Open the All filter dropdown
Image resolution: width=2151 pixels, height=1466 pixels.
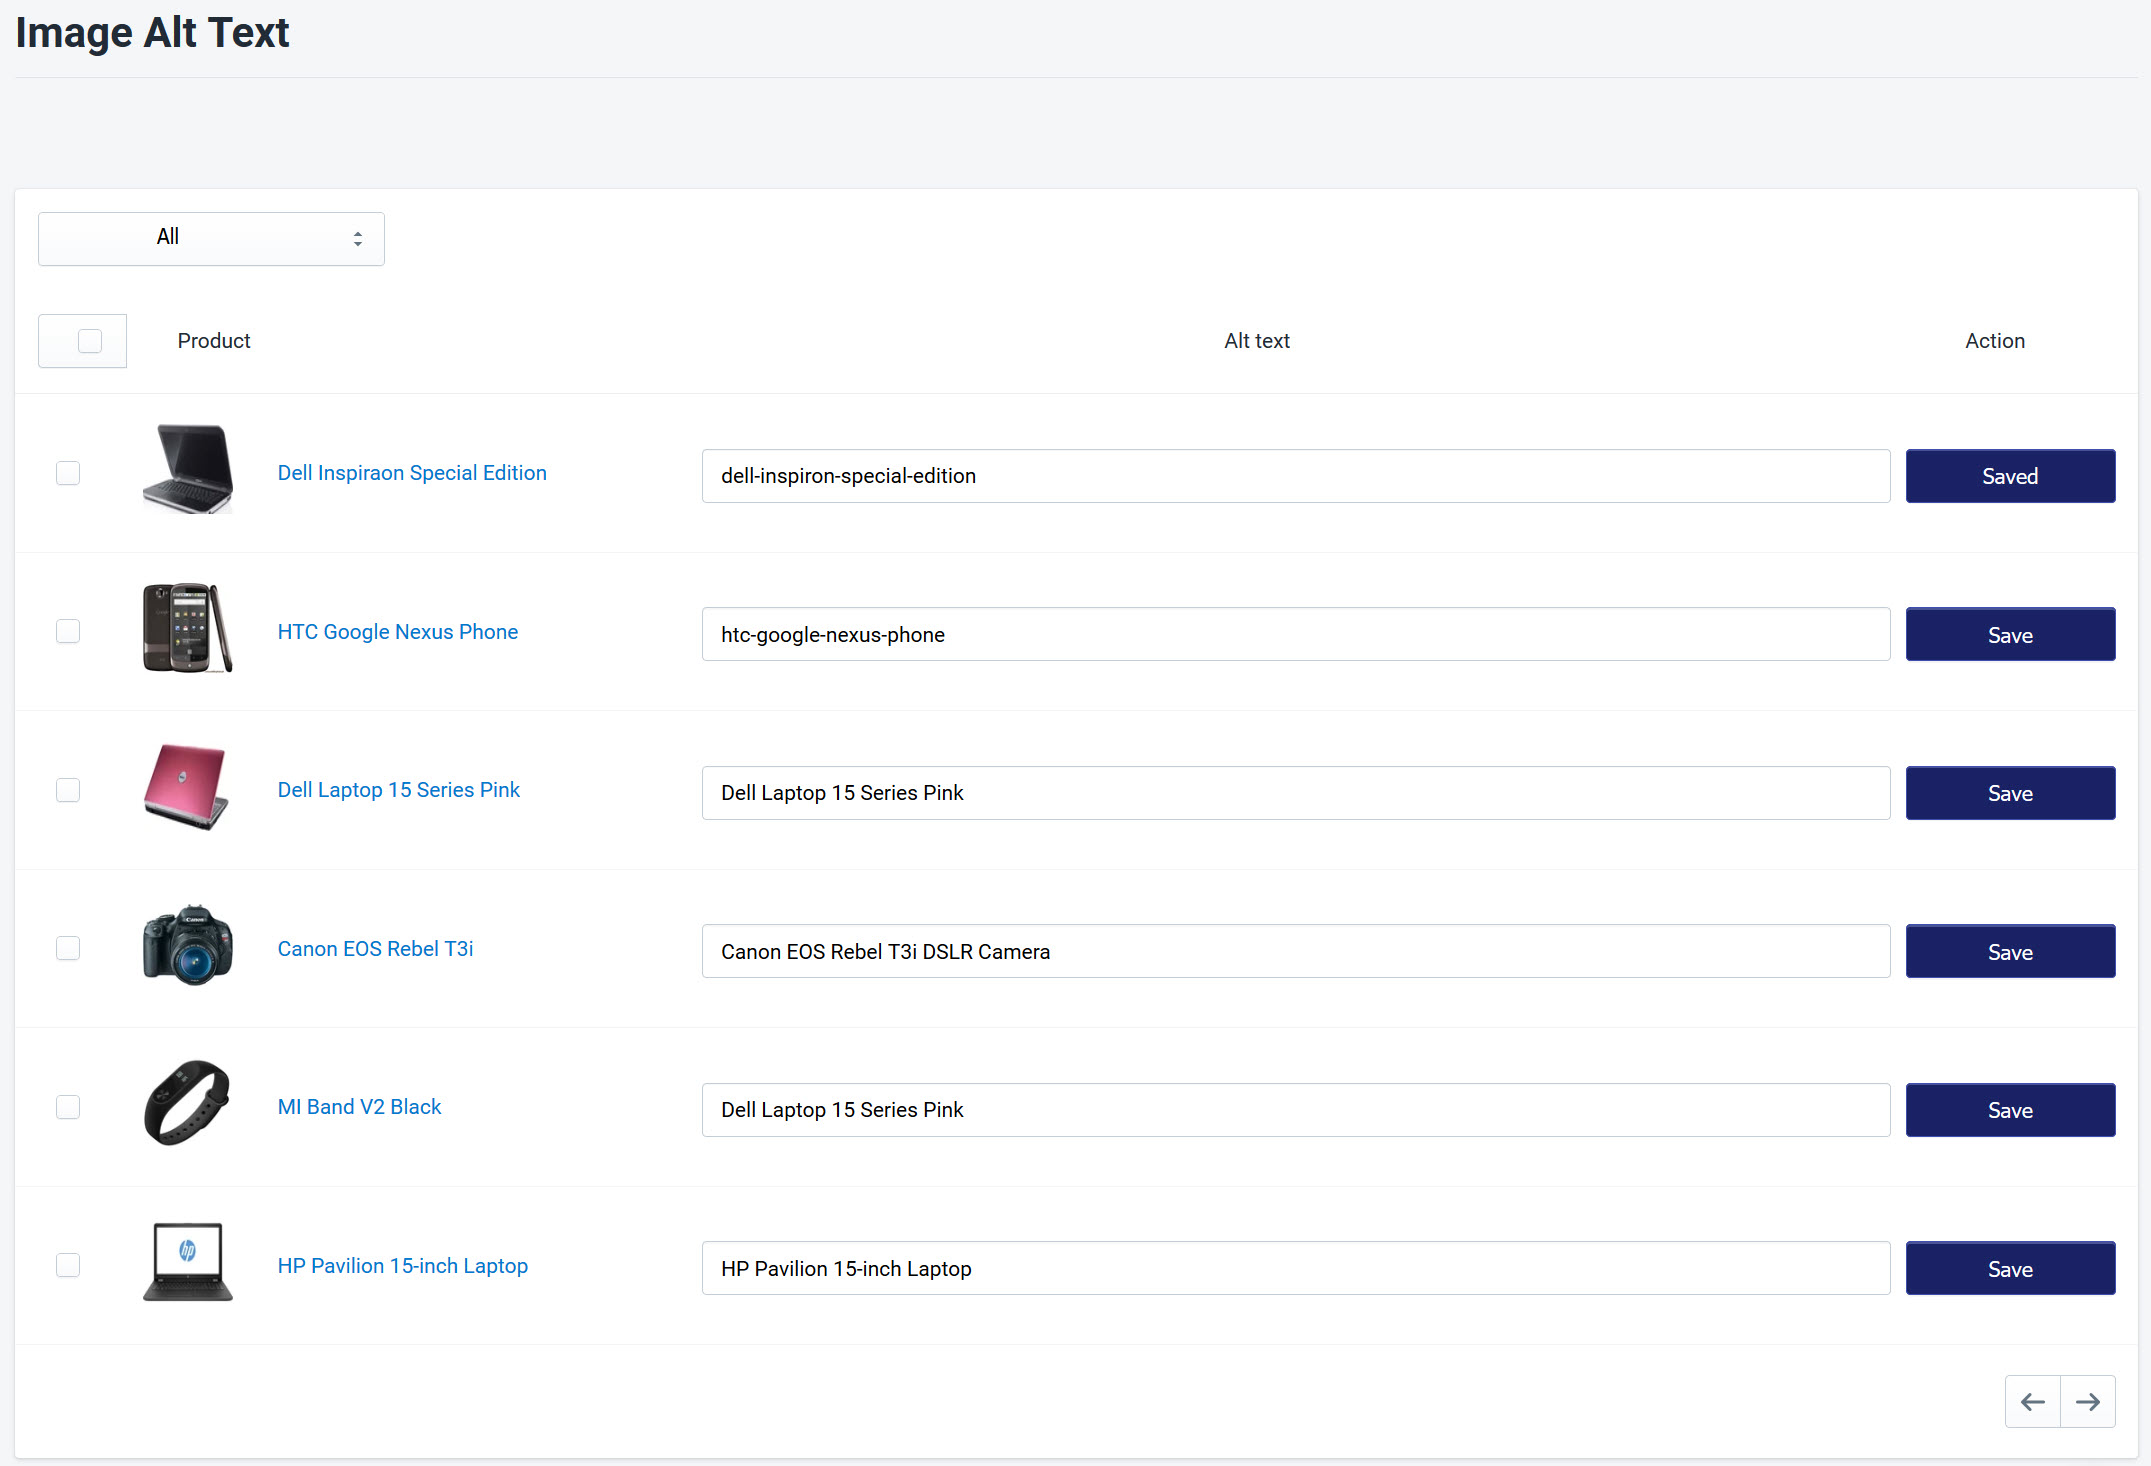click(211, 238)
